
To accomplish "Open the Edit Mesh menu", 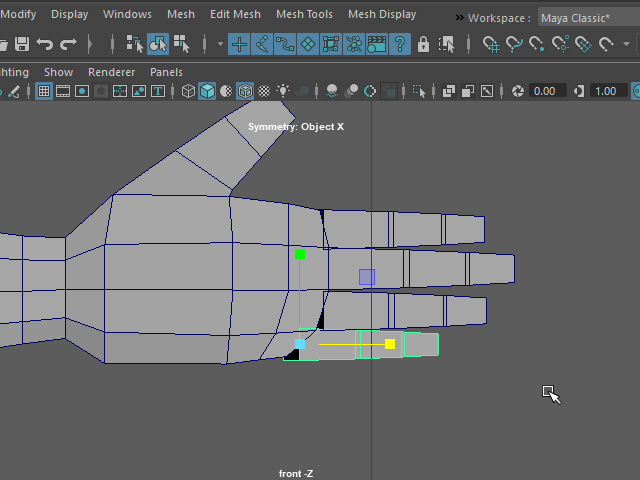I will point(235,14).
